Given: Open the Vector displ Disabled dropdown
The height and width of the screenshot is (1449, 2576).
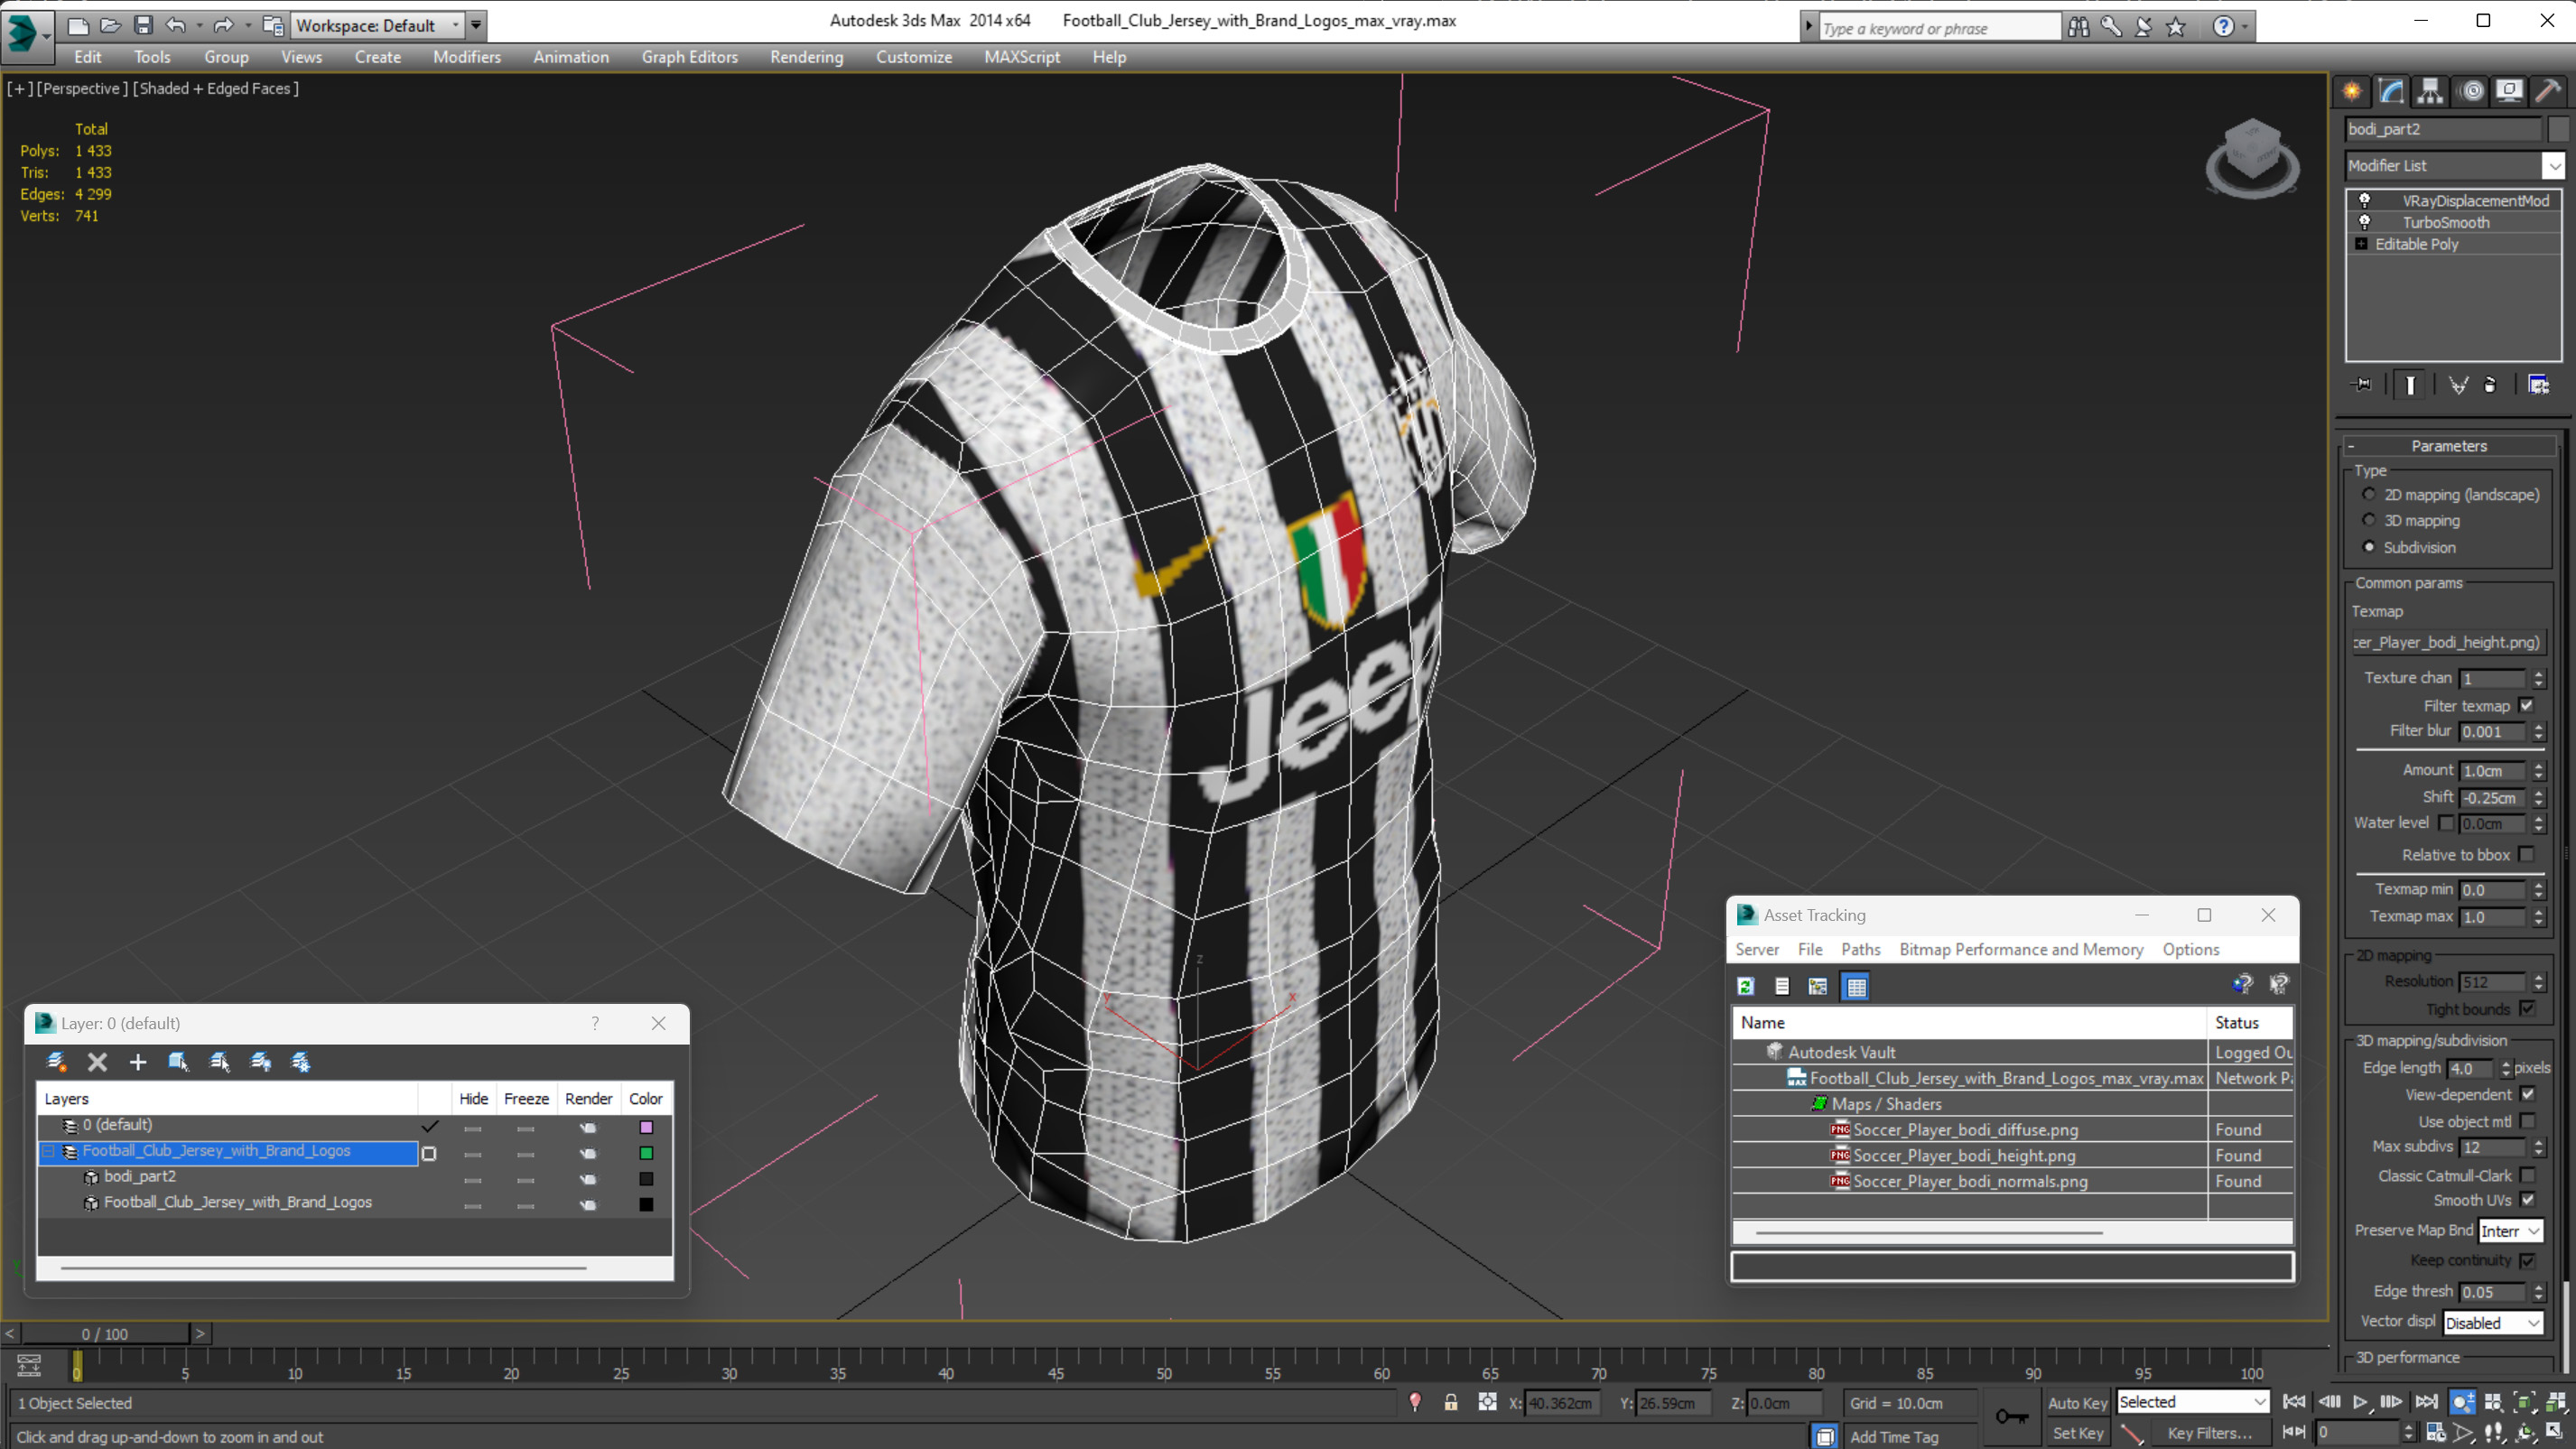Looking at the screenshot, I should coord(2492,1322).
